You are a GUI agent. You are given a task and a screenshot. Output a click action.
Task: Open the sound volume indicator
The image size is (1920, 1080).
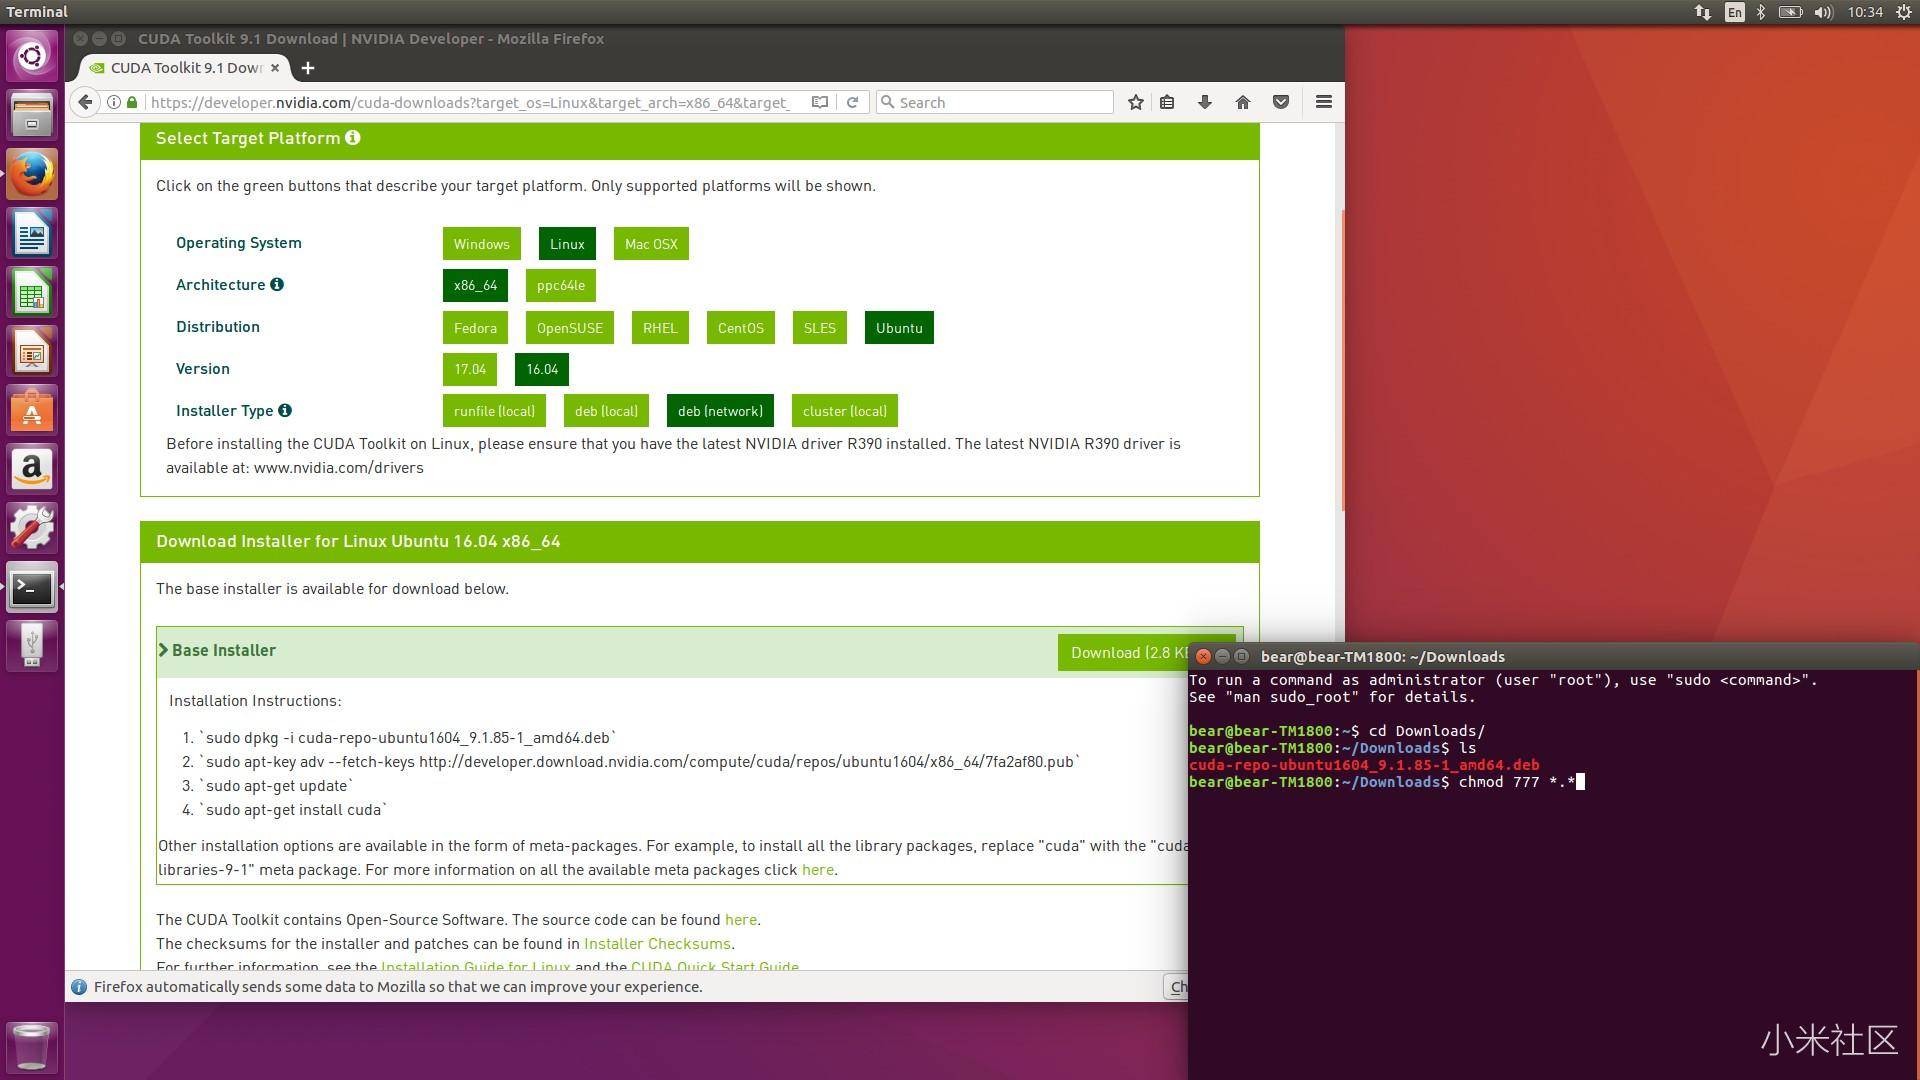(x=1823, y=12)
